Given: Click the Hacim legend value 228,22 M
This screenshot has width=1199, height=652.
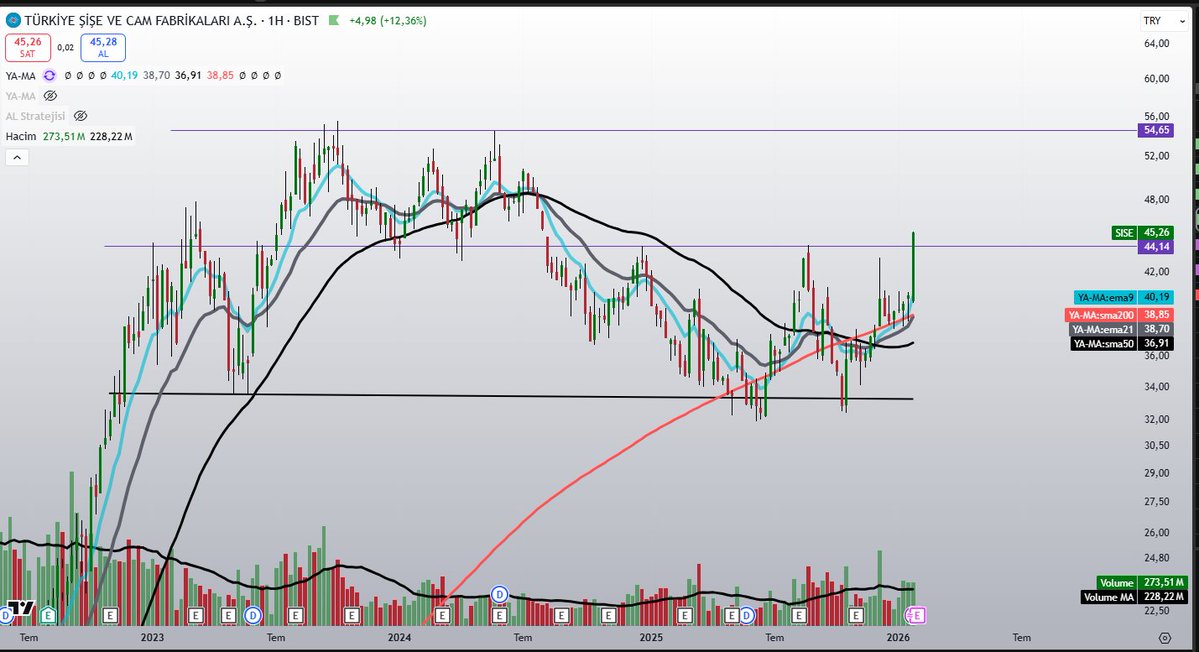Looking at the screenshot, I should click(x=111, y=136).
